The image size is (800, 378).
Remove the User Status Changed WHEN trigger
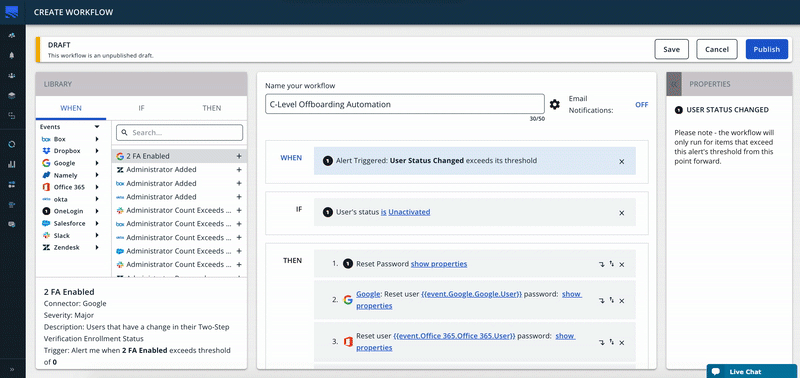[621, 161]
